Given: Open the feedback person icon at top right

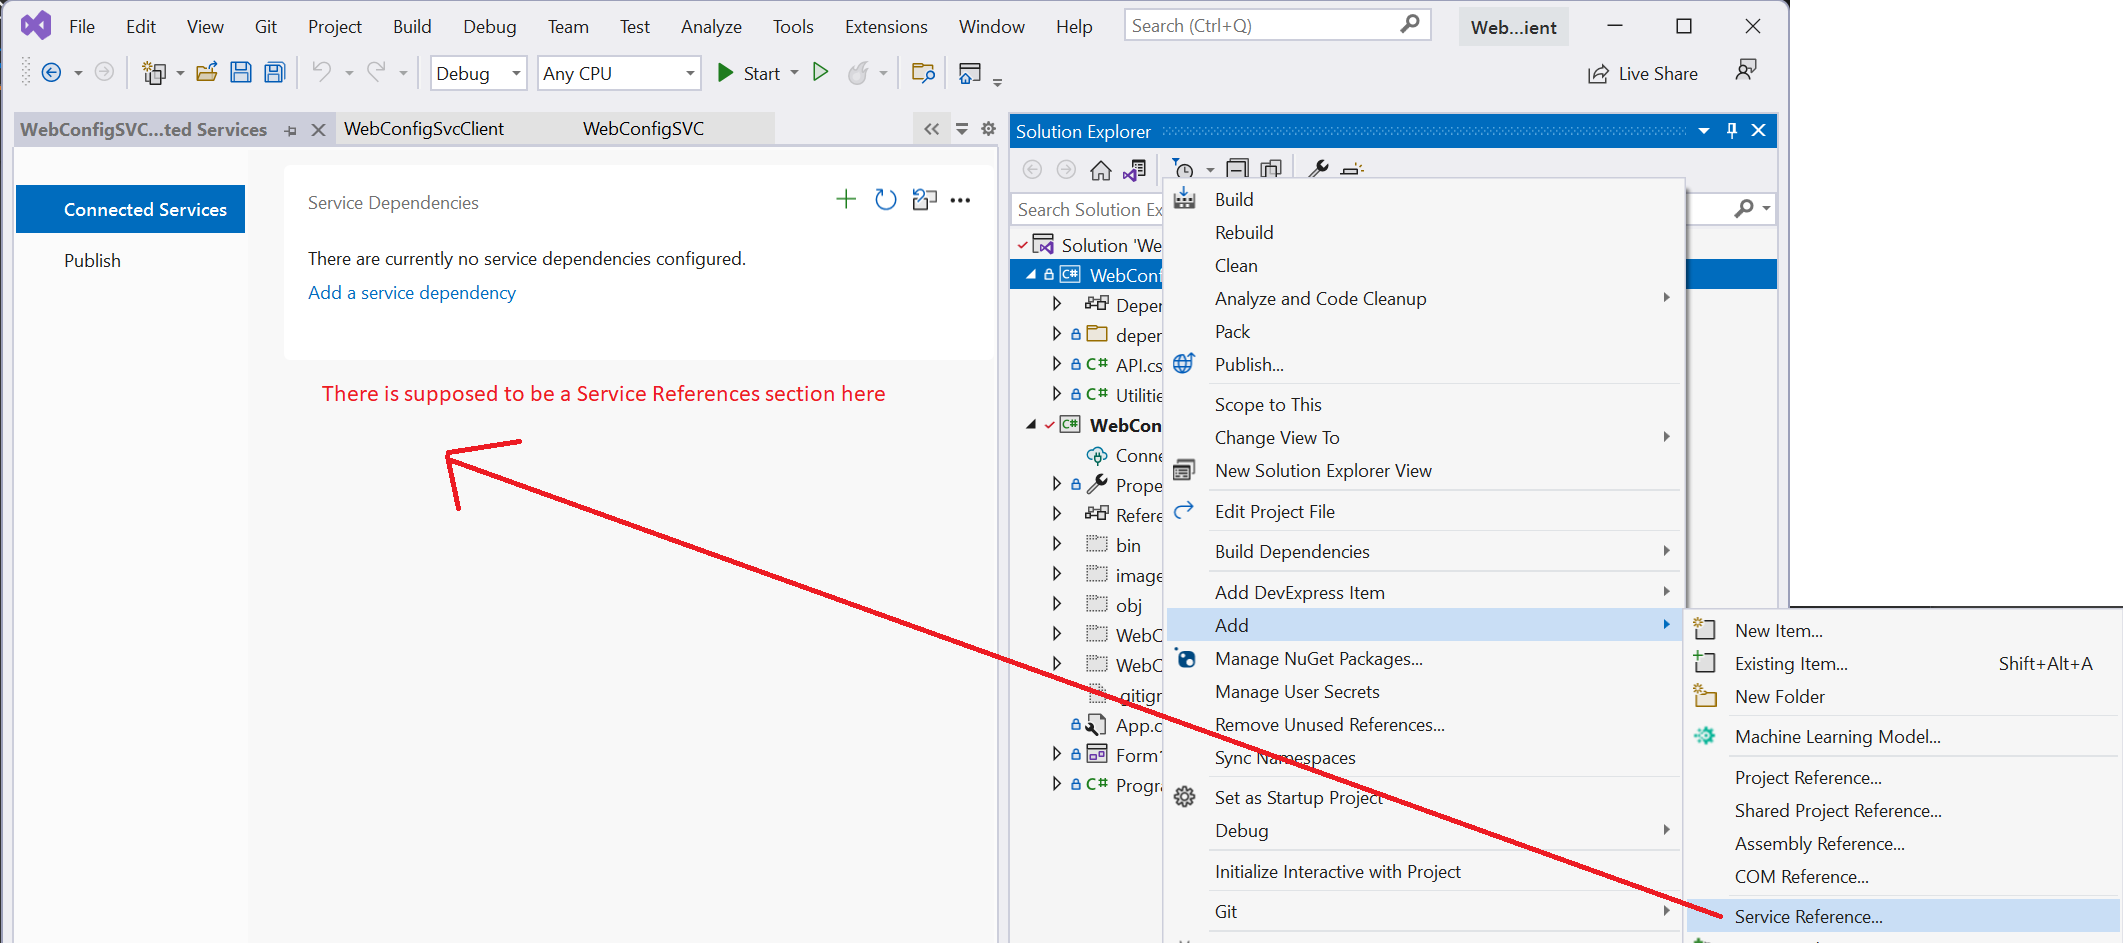Looking at the screenshot, I should pyautogui.click(x=1746, y=70).
